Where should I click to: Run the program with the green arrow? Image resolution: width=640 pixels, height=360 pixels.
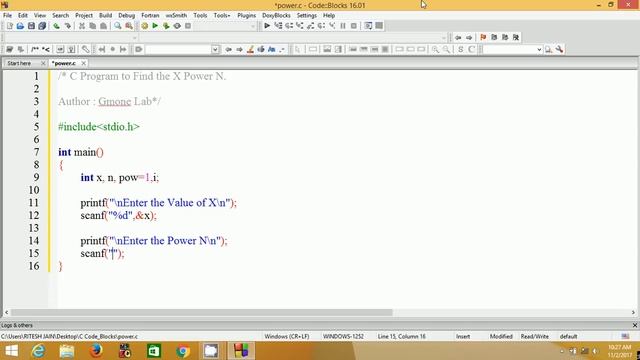click(155, 26)
